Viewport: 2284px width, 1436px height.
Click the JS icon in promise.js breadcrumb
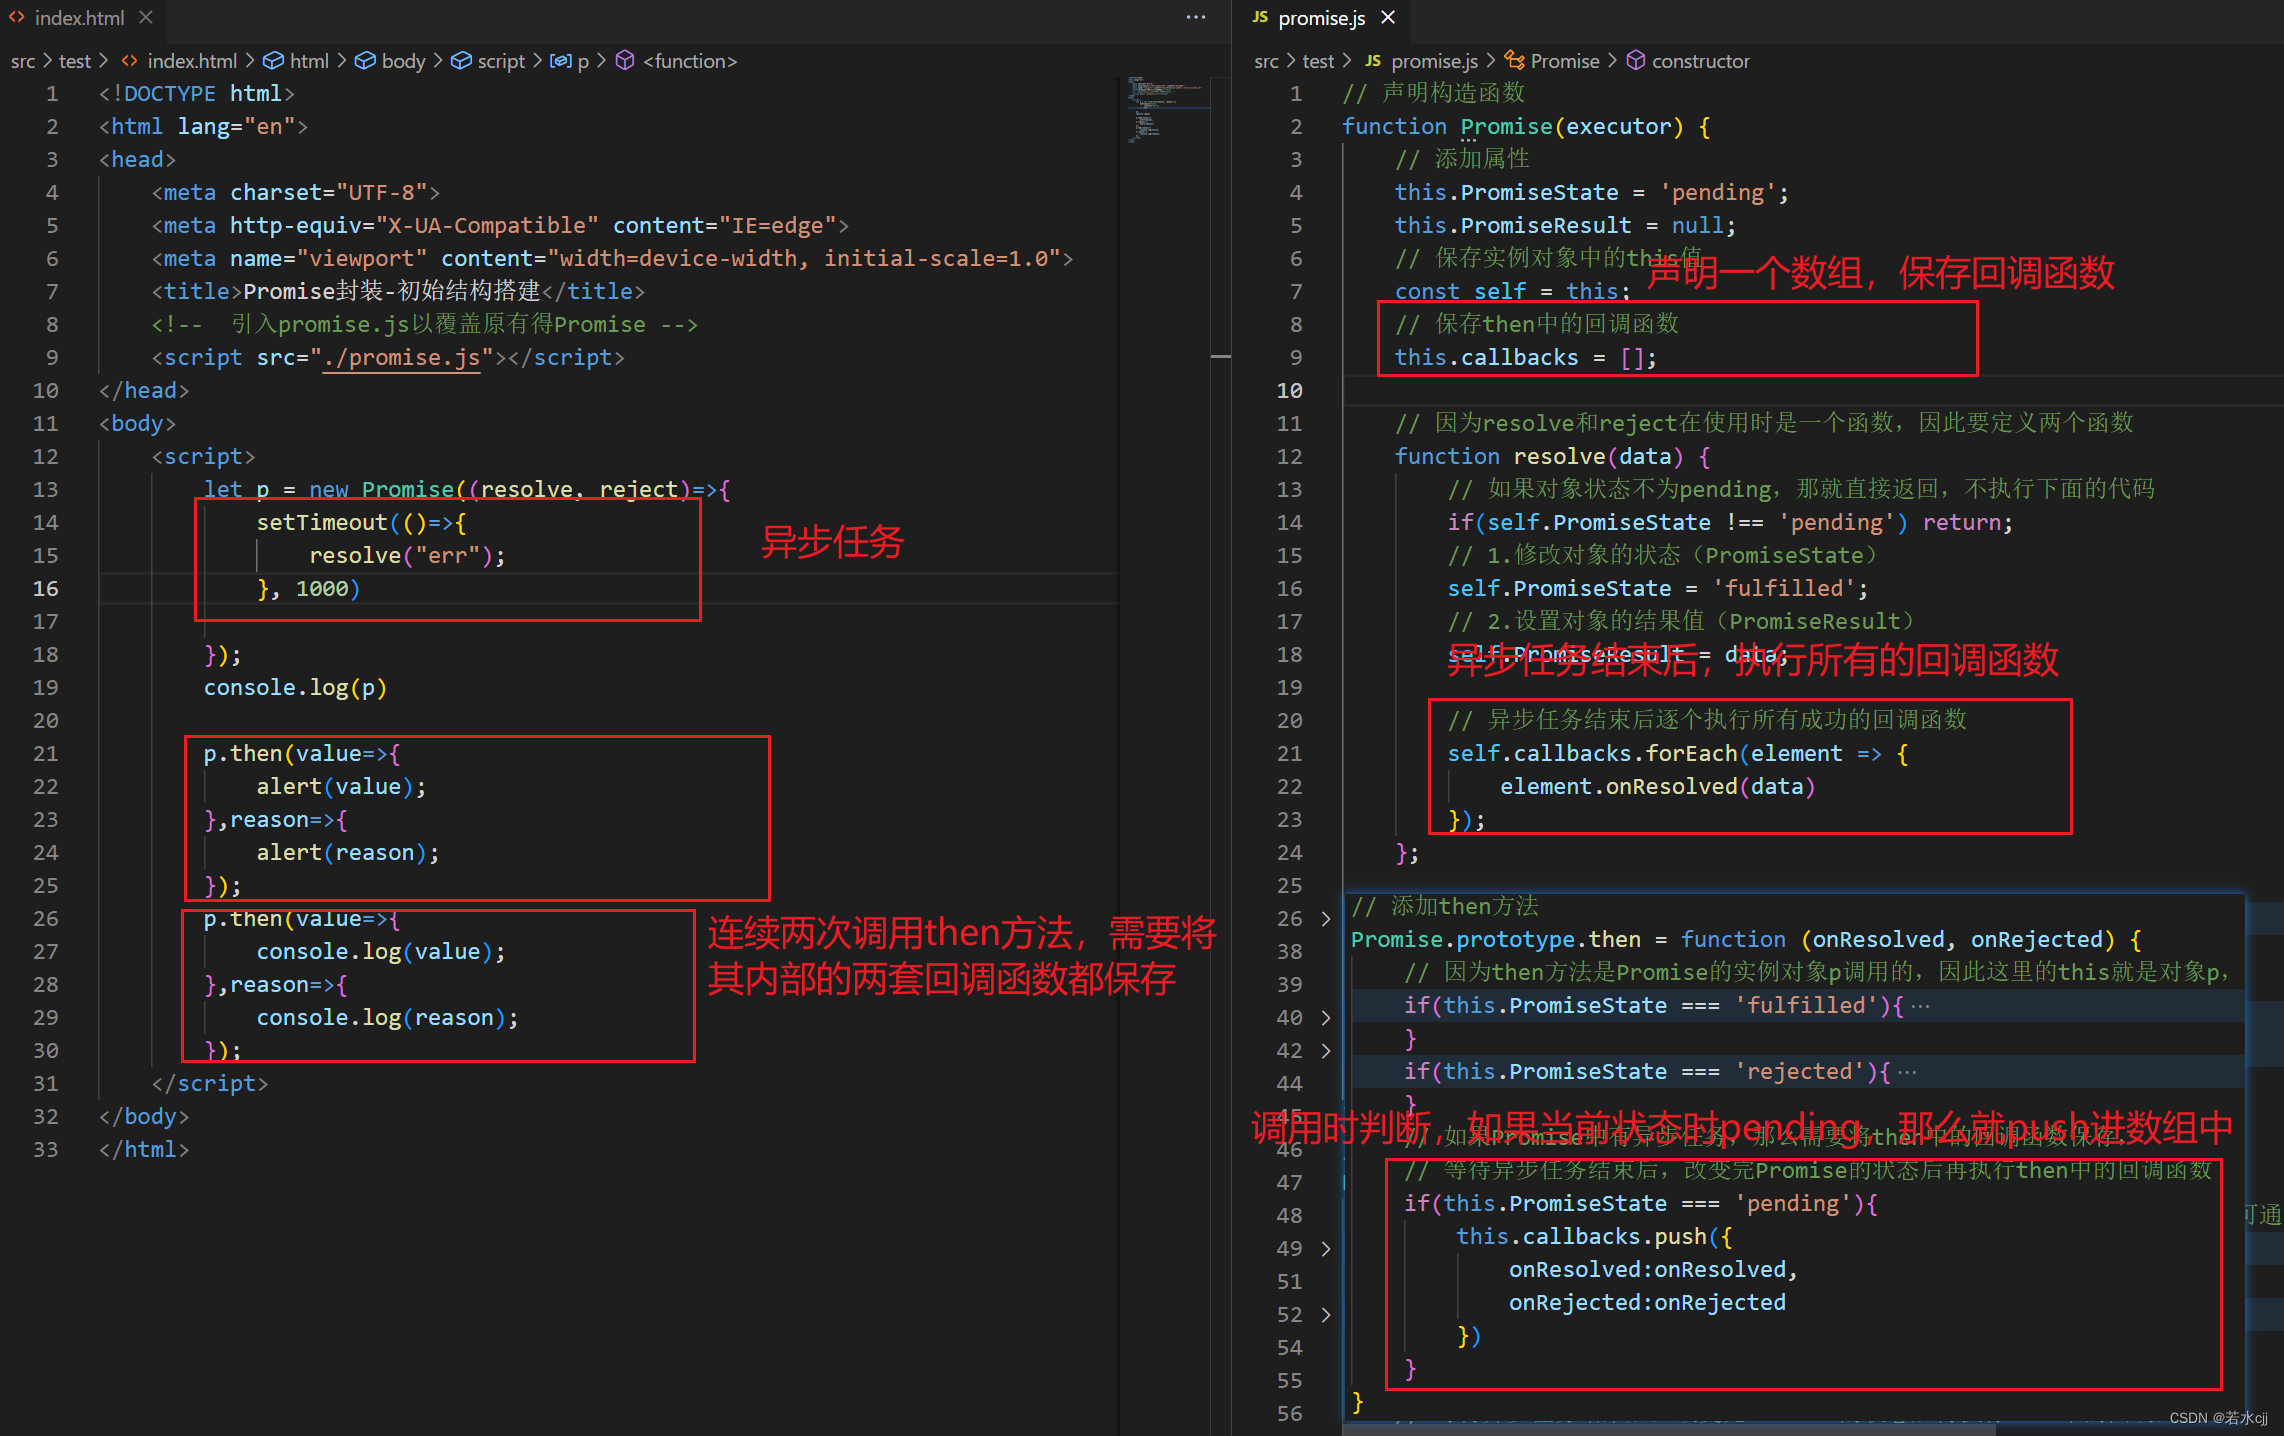(1373, 61)
